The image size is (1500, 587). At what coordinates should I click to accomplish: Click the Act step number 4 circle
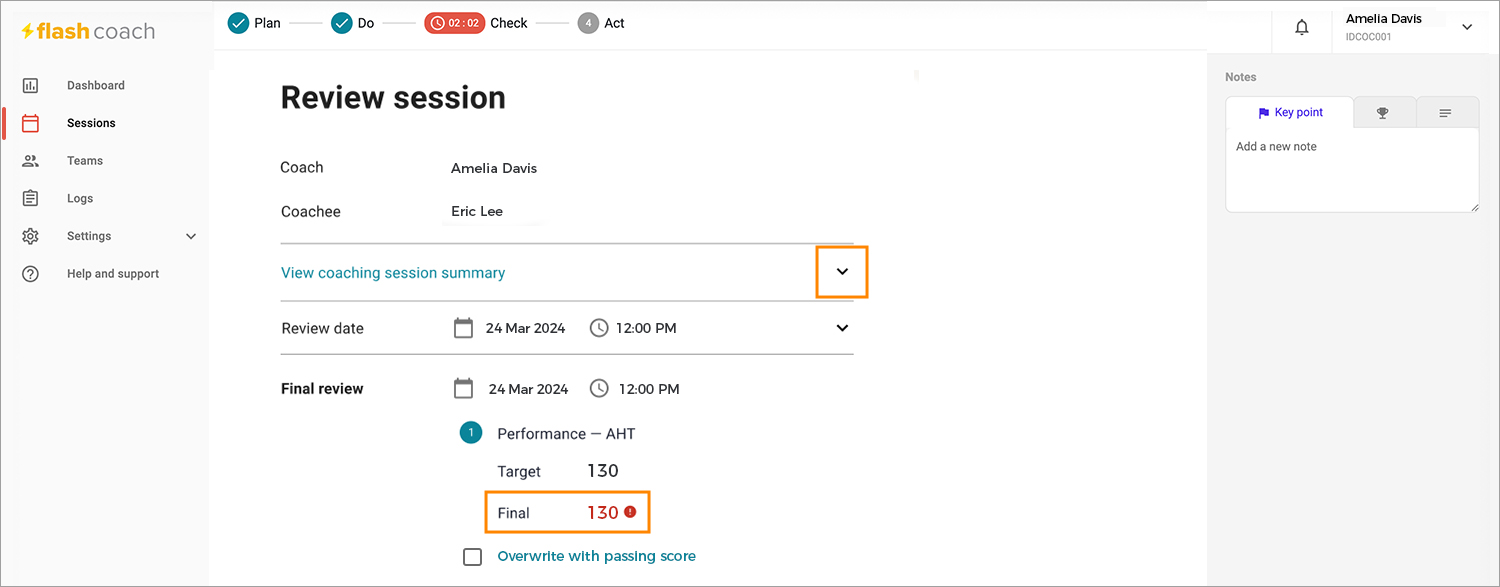coord(588,23)
